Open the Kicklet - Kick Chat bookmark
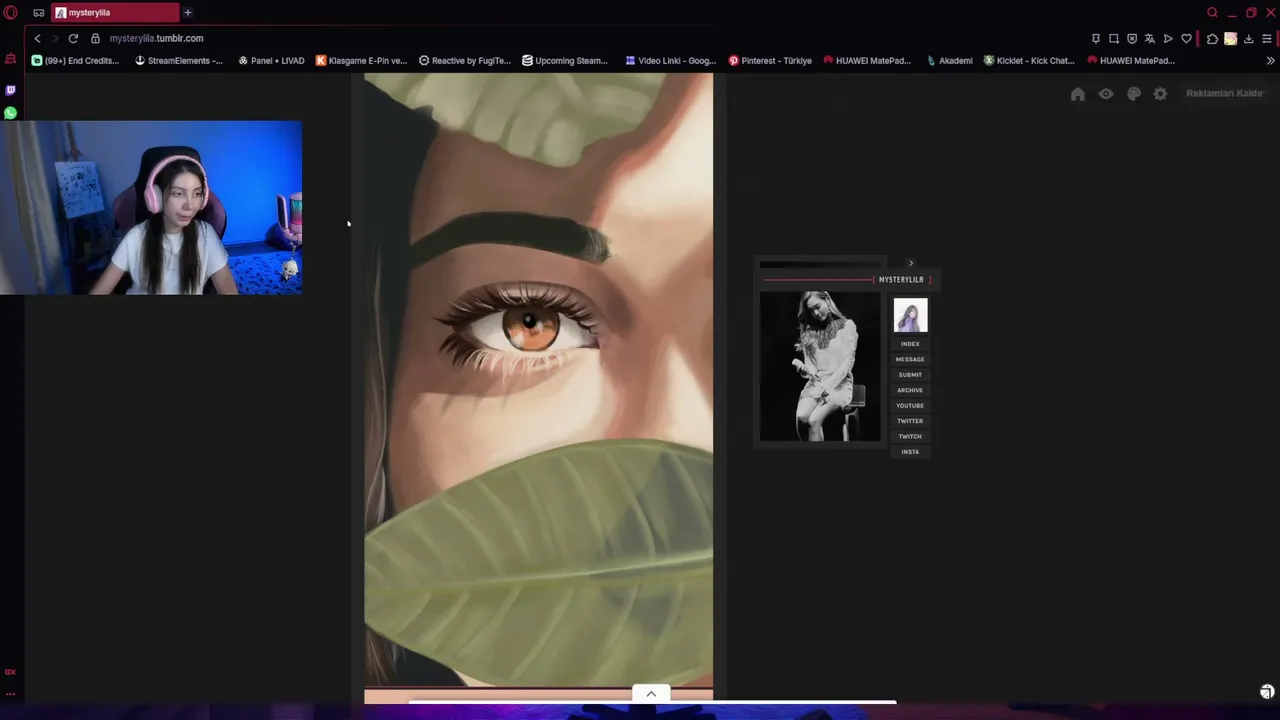The height and width of the screenshot is (720, 1280). [x=1028, y=60]
